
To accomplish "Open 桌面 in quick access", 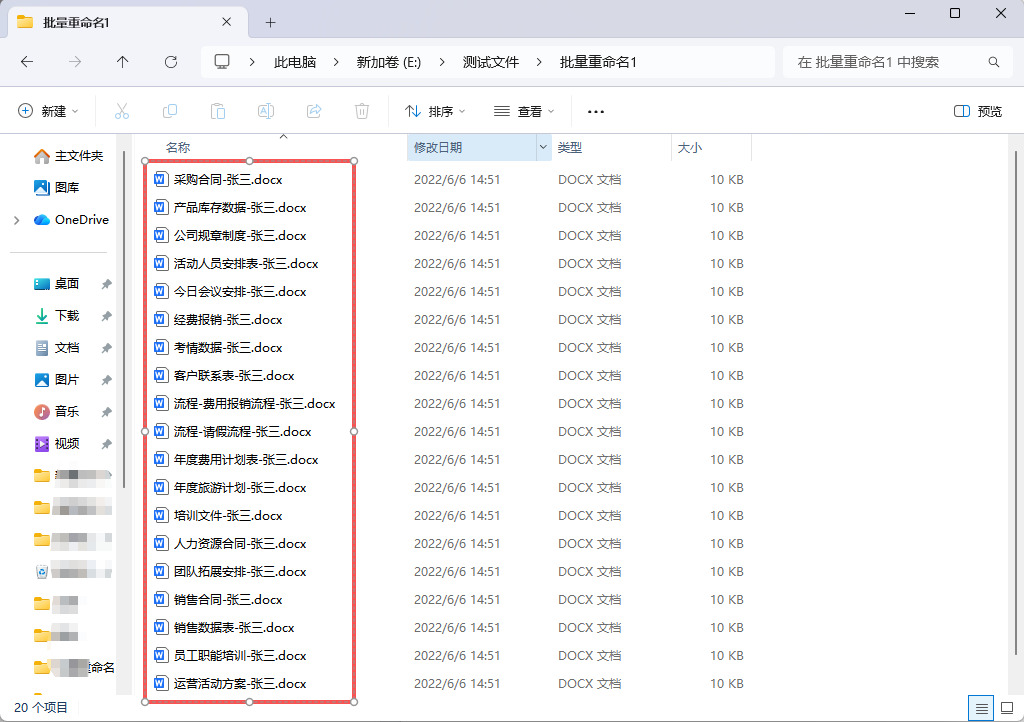I will 56,283.
